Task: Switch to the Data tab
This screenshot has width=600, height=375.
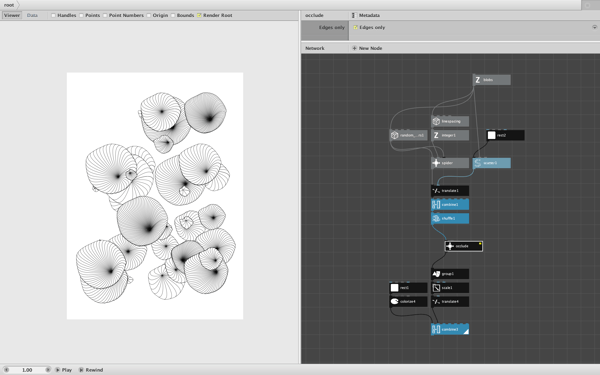Action: (32, 15)
